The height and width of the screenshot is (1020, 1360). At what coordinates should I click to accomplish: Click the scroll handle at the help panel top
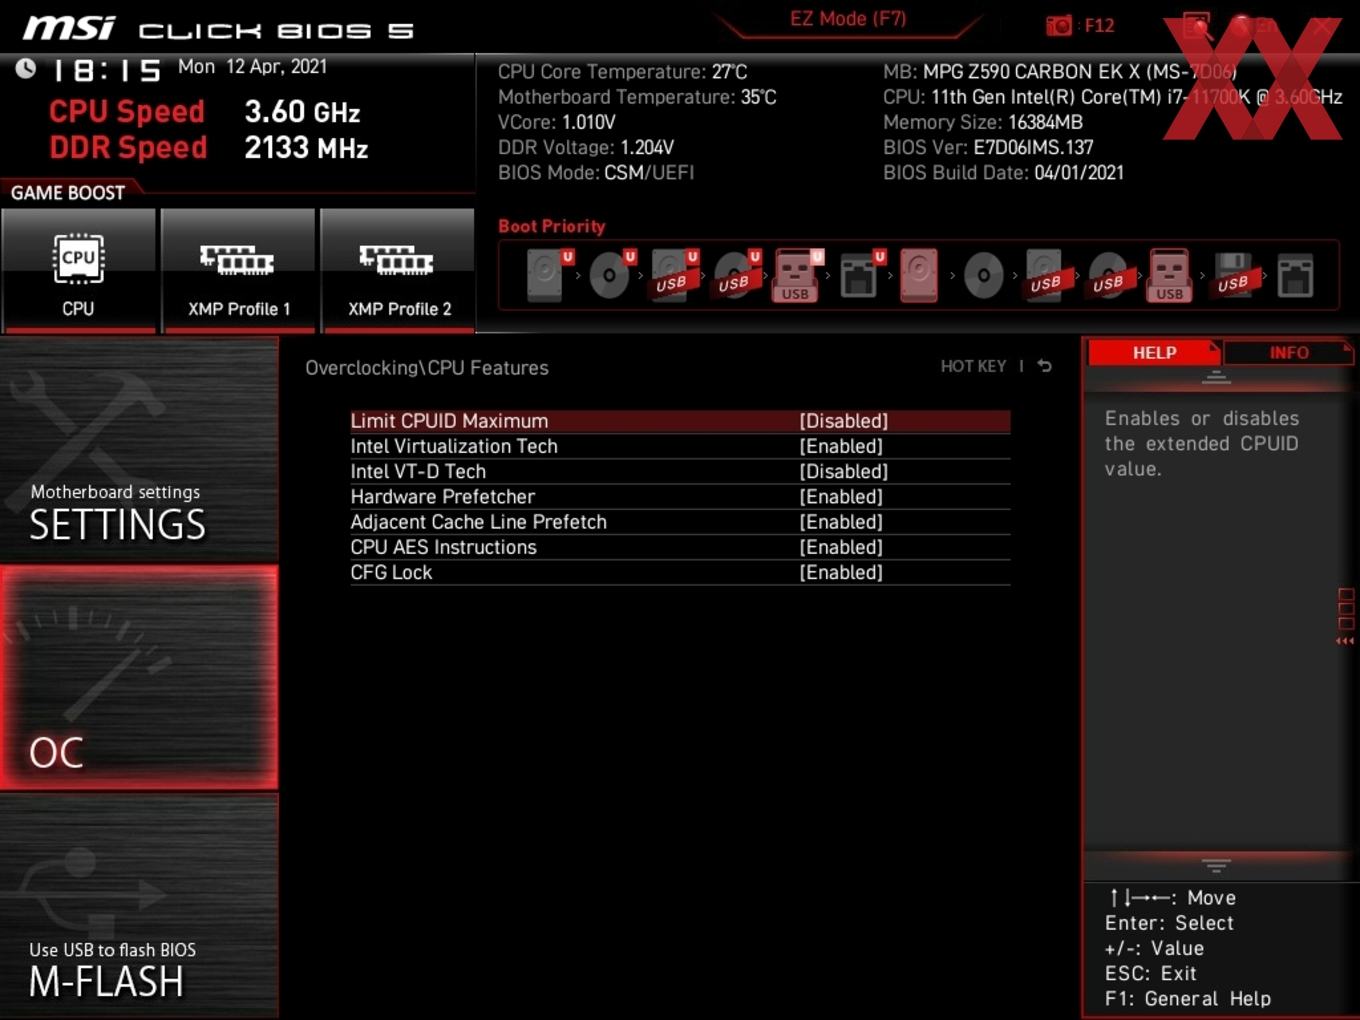coord(1216,378)
